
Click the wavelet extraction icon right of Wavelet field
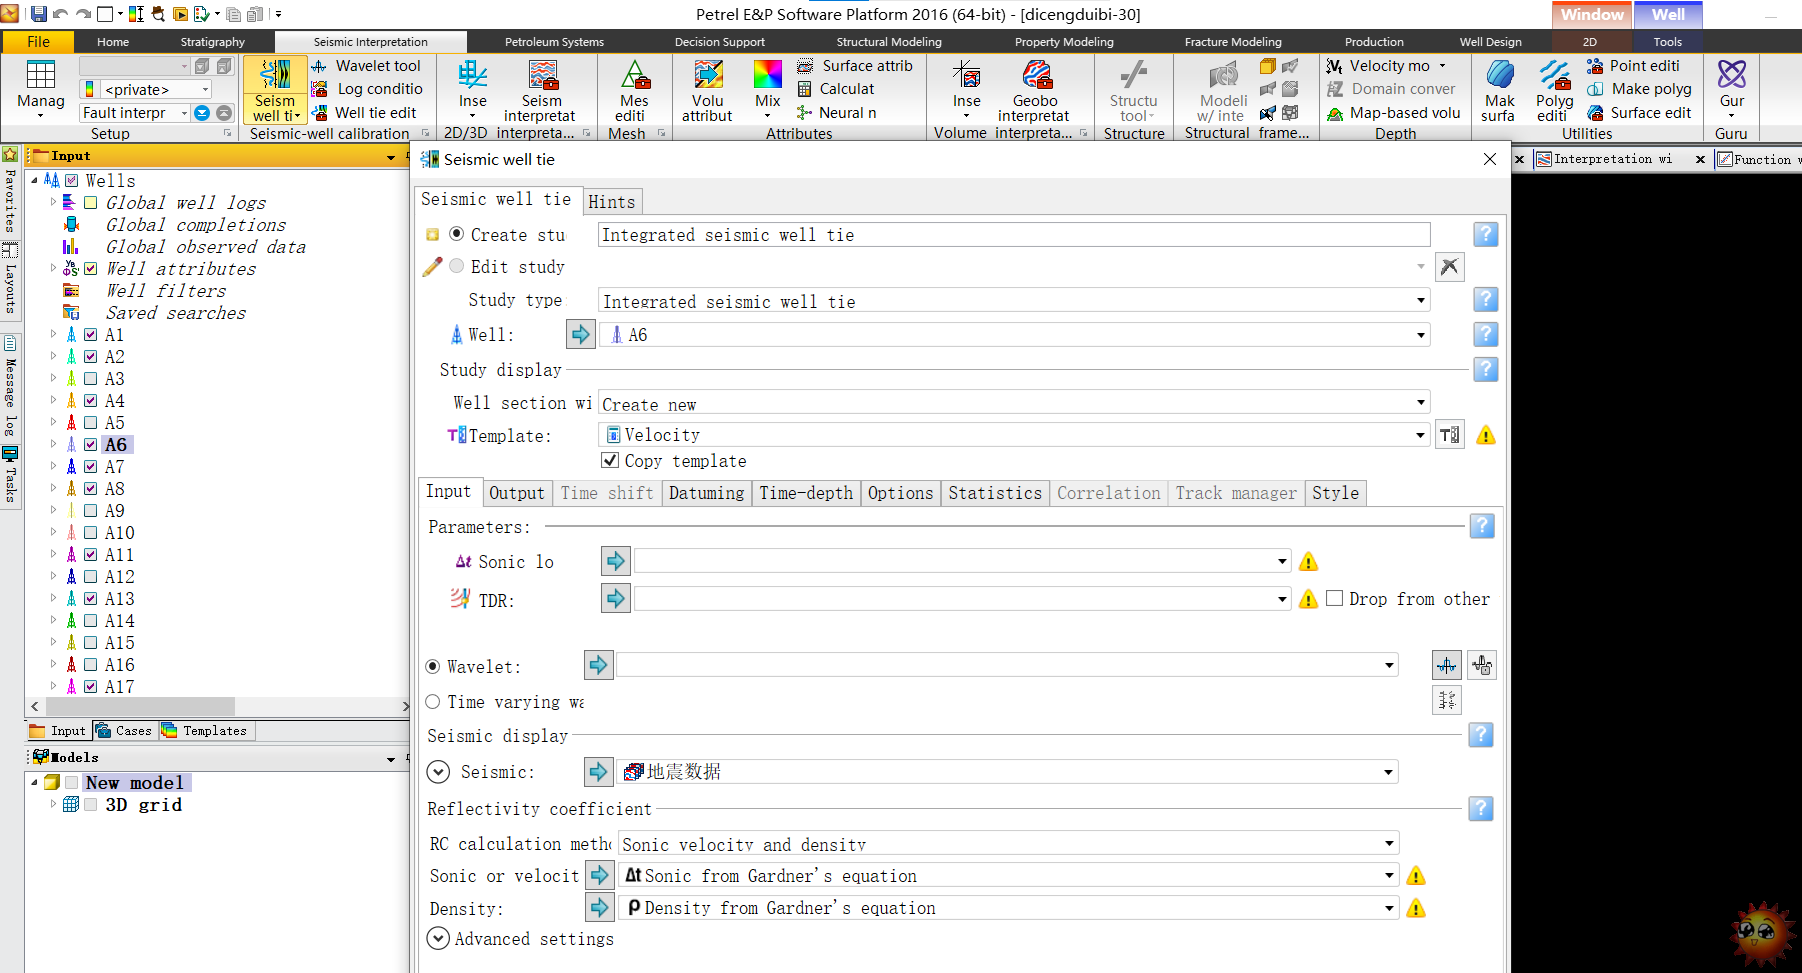(x=1446, y=665)
